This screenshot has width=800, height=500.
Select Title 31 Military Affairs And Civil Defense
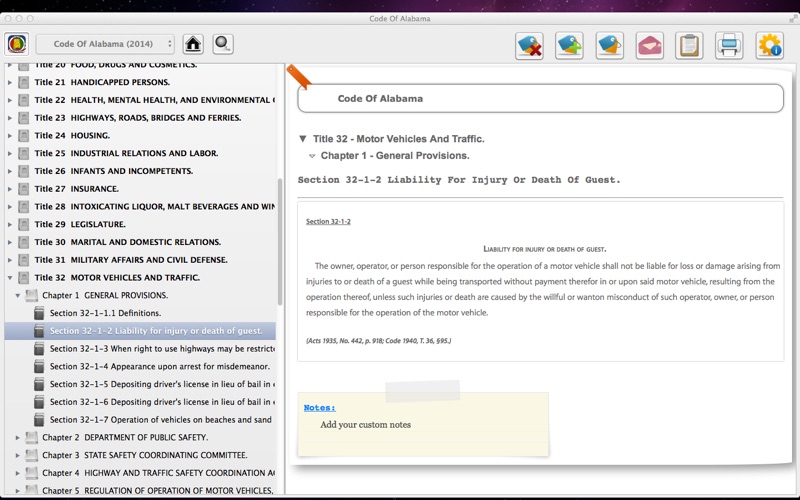point(140,260)
